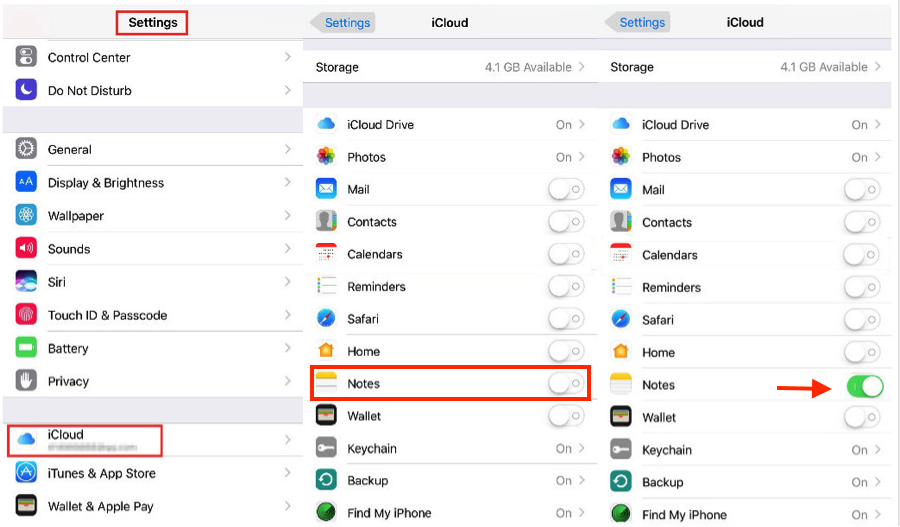Viewport: 900px width, 527px height.
Task: Open the Battery settings row
Action: coord(153,348)
